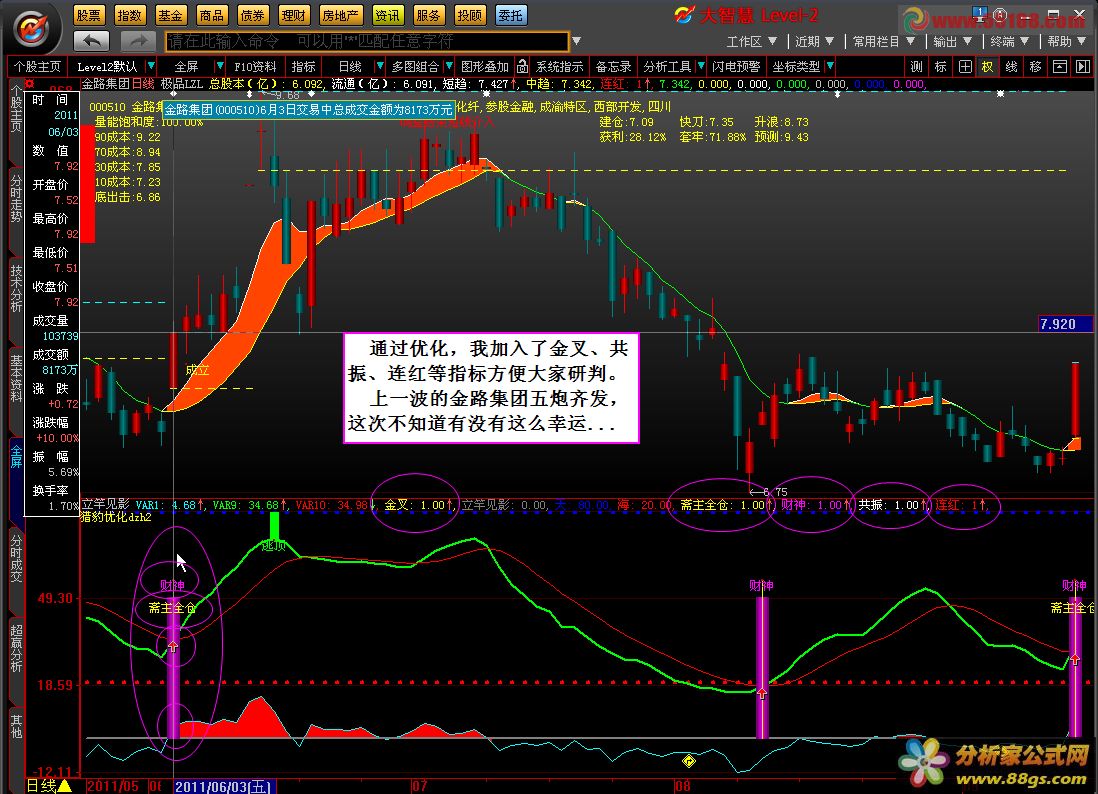Open the 基金 funds category
Screen dimensions: 1098x794
tap(170, 15)
